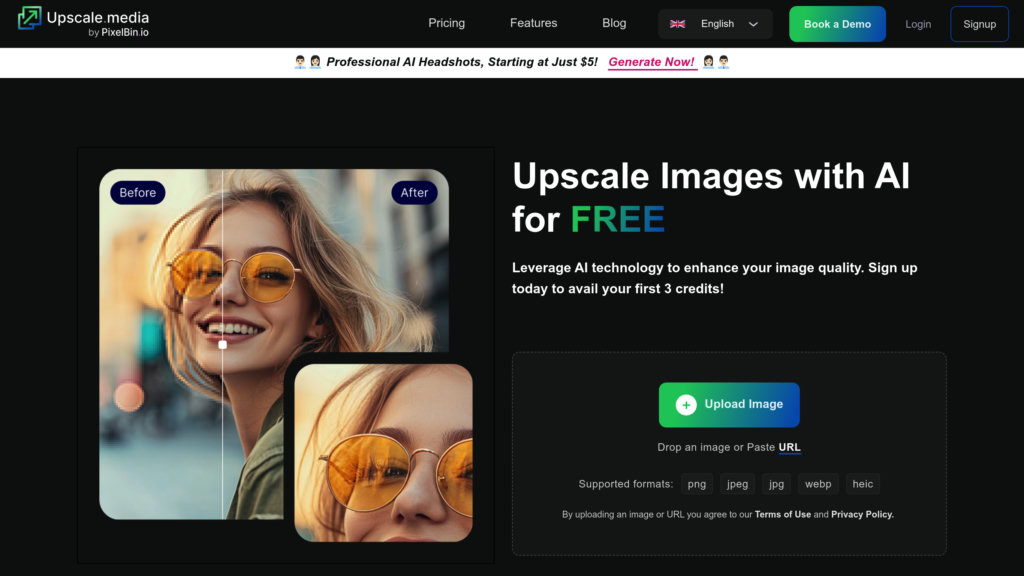The height and width of the screenshot is (576, 1024).
Task: Click the chevron beside the English label
Action: pyautogui.click(x=752, y=23)
